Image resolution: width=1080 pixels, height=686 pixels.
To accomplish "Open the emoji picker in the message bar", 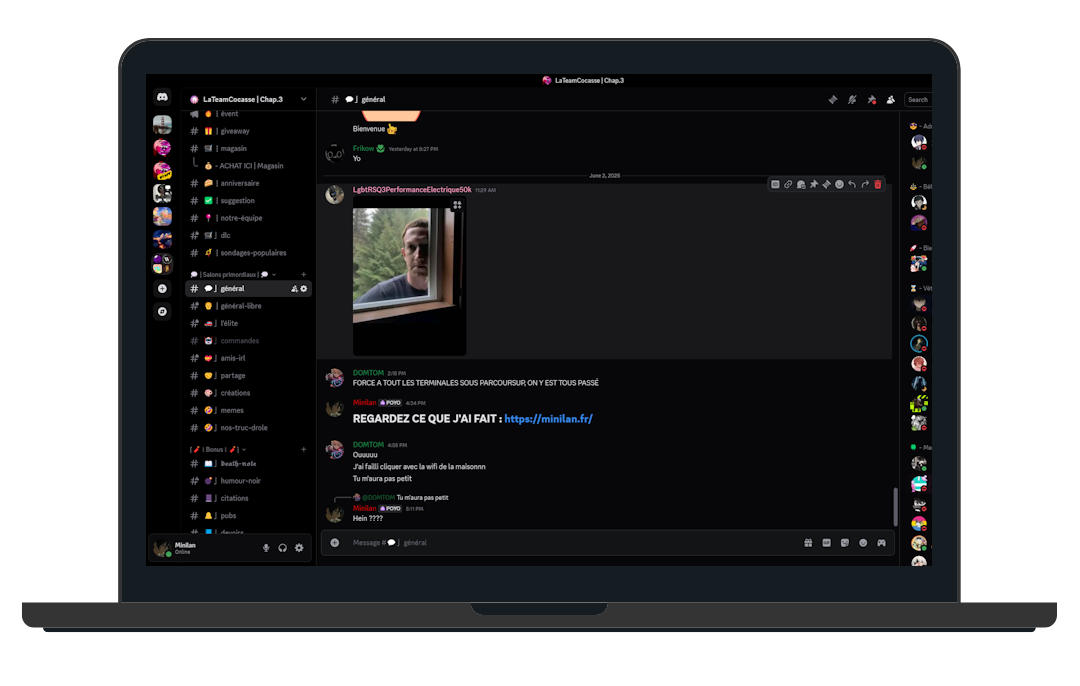I will pos(862,543).
